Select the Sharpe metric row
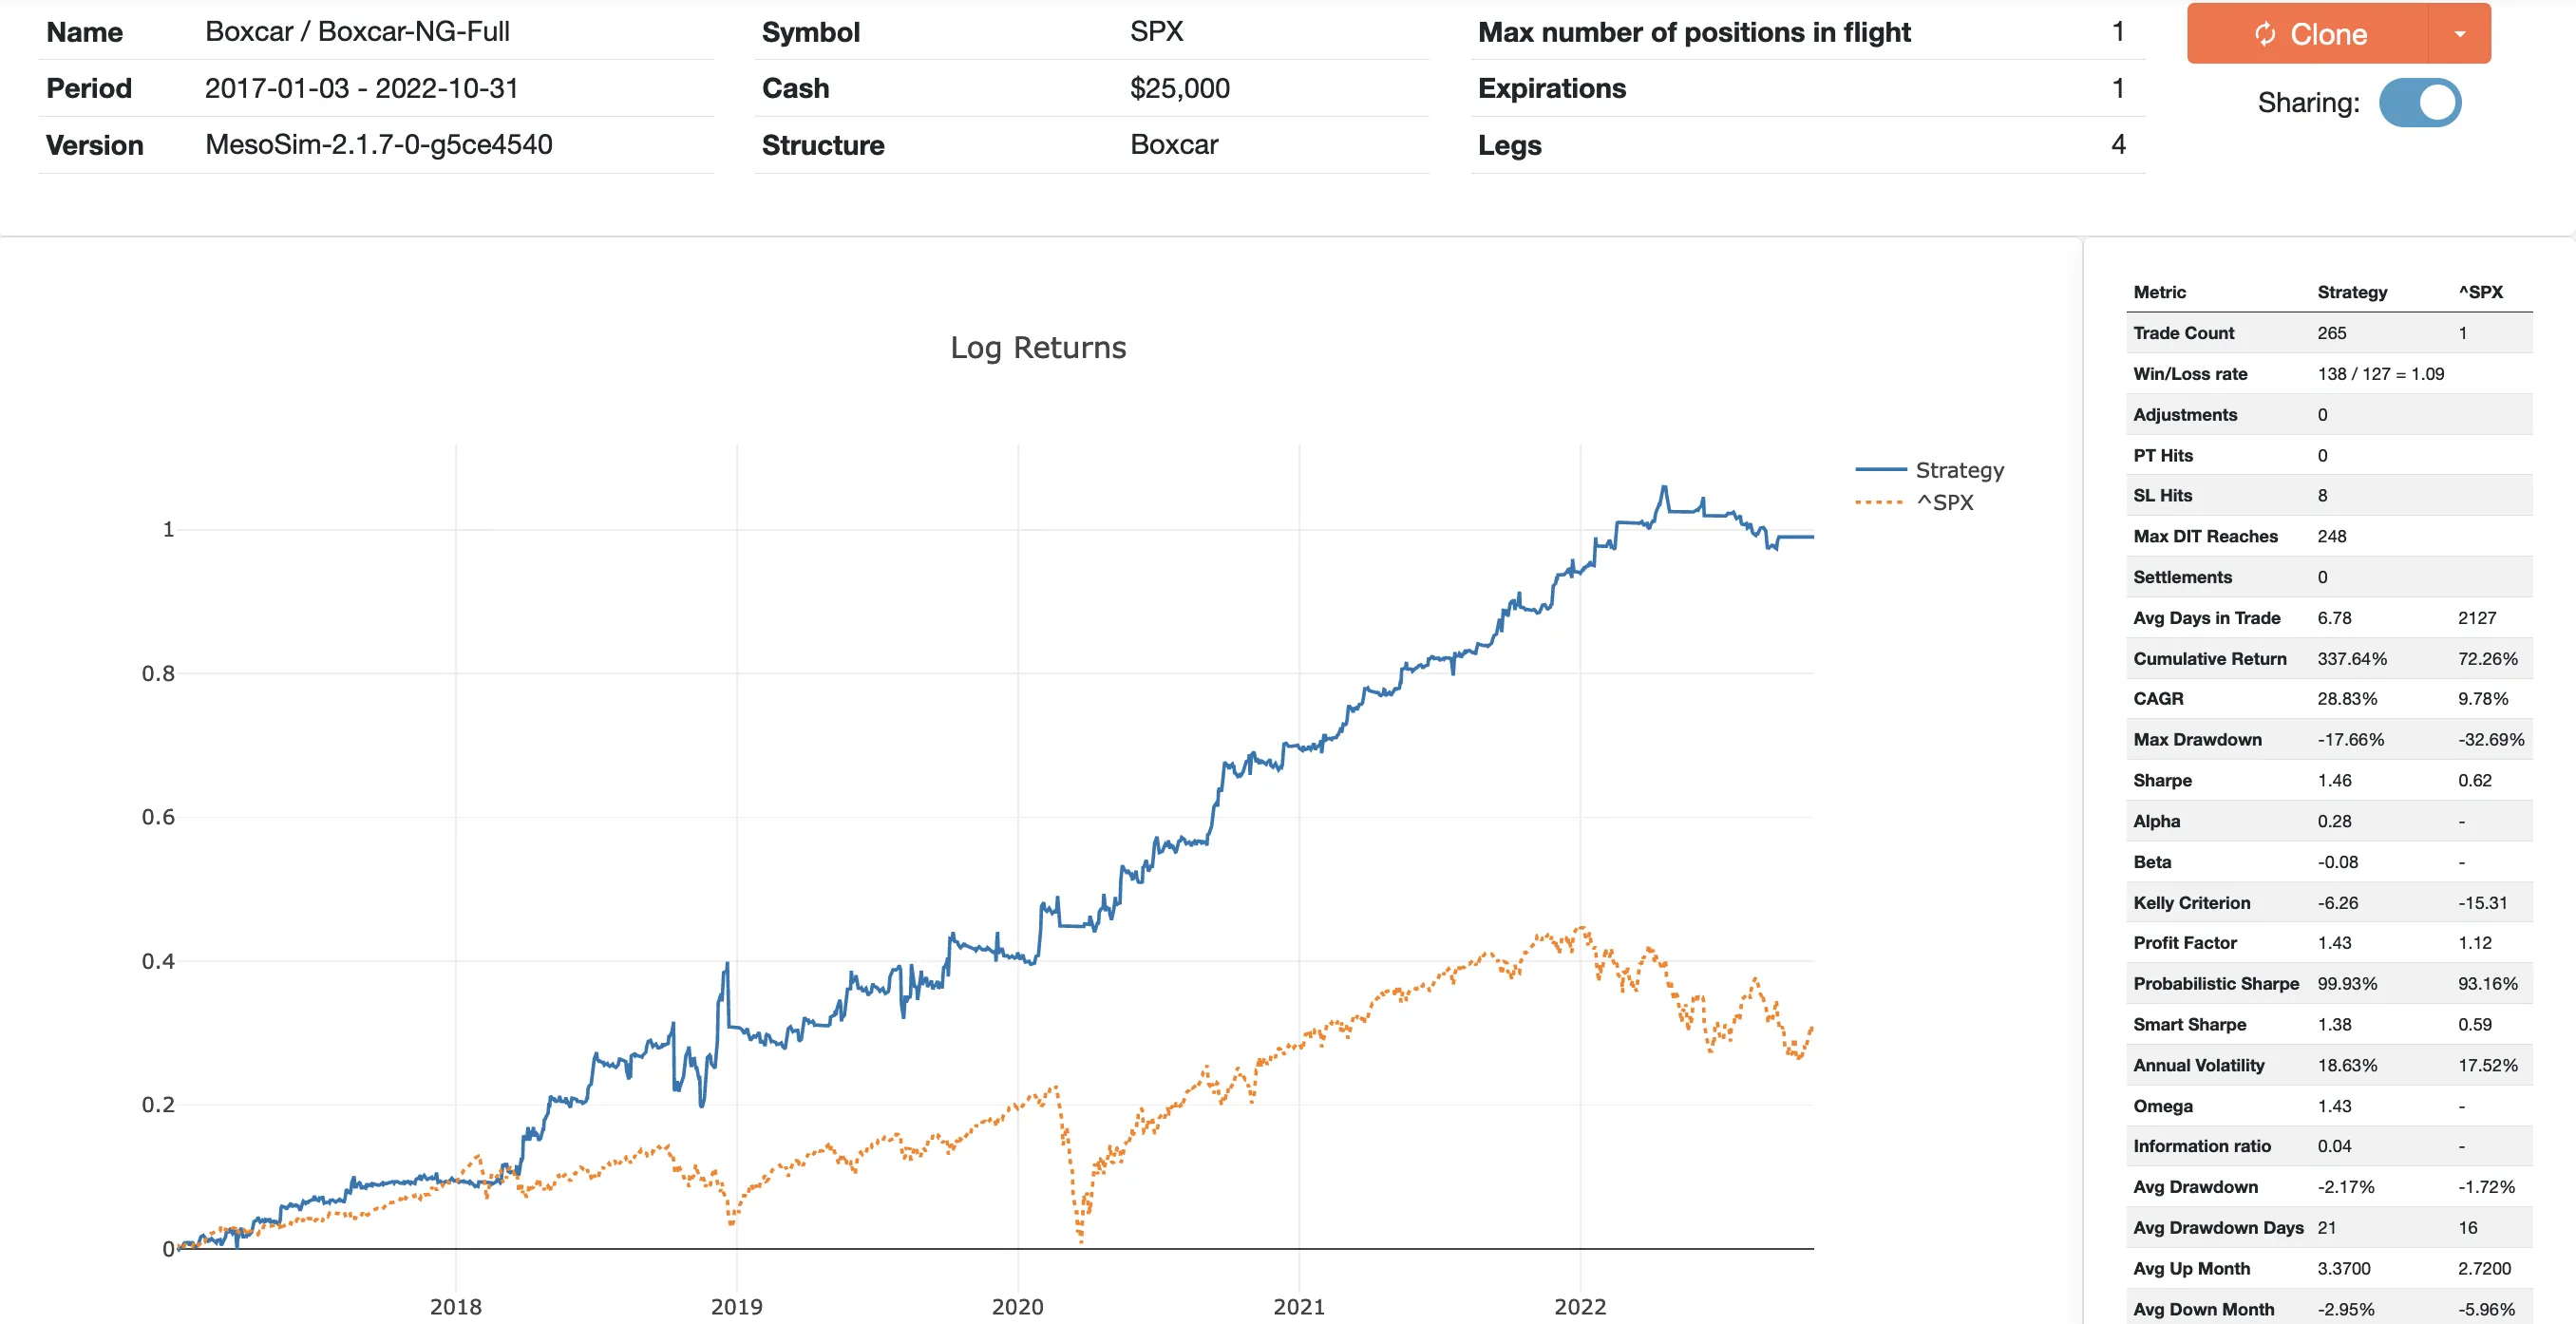The width and height of the screenshot is (2576, 1324). point(2162,780)
